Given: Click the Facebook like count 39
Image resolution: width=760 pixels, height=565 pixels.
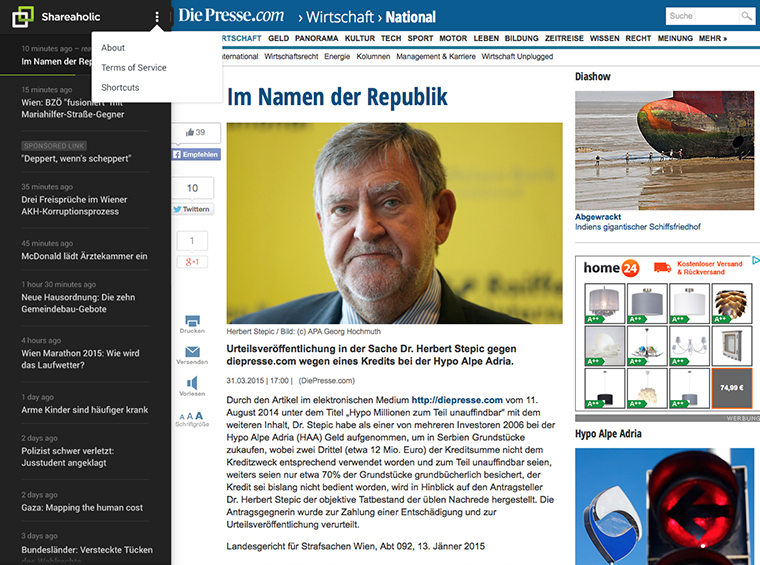Looking at the screenshot, I should point(196,132).
